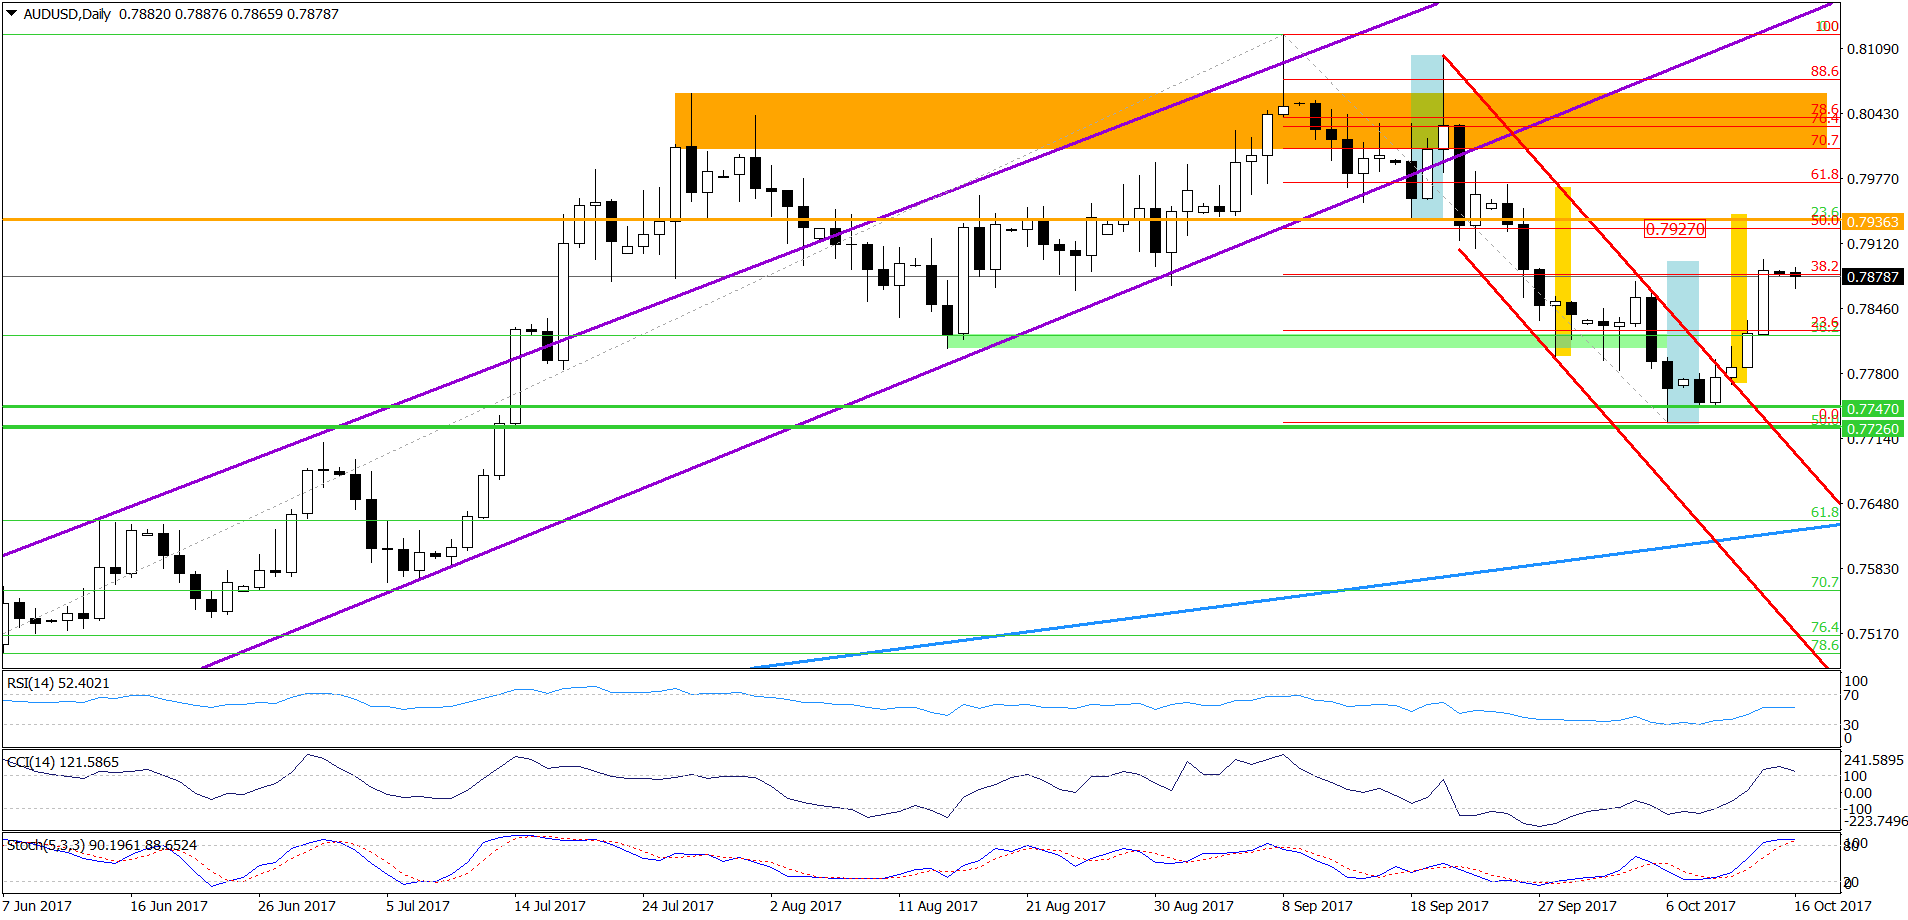Viewport: 1908px width, 920px height.
Task: Click the 18 Sep 2017 date label
Action: pyautogui.click(x=1450, y=906)
